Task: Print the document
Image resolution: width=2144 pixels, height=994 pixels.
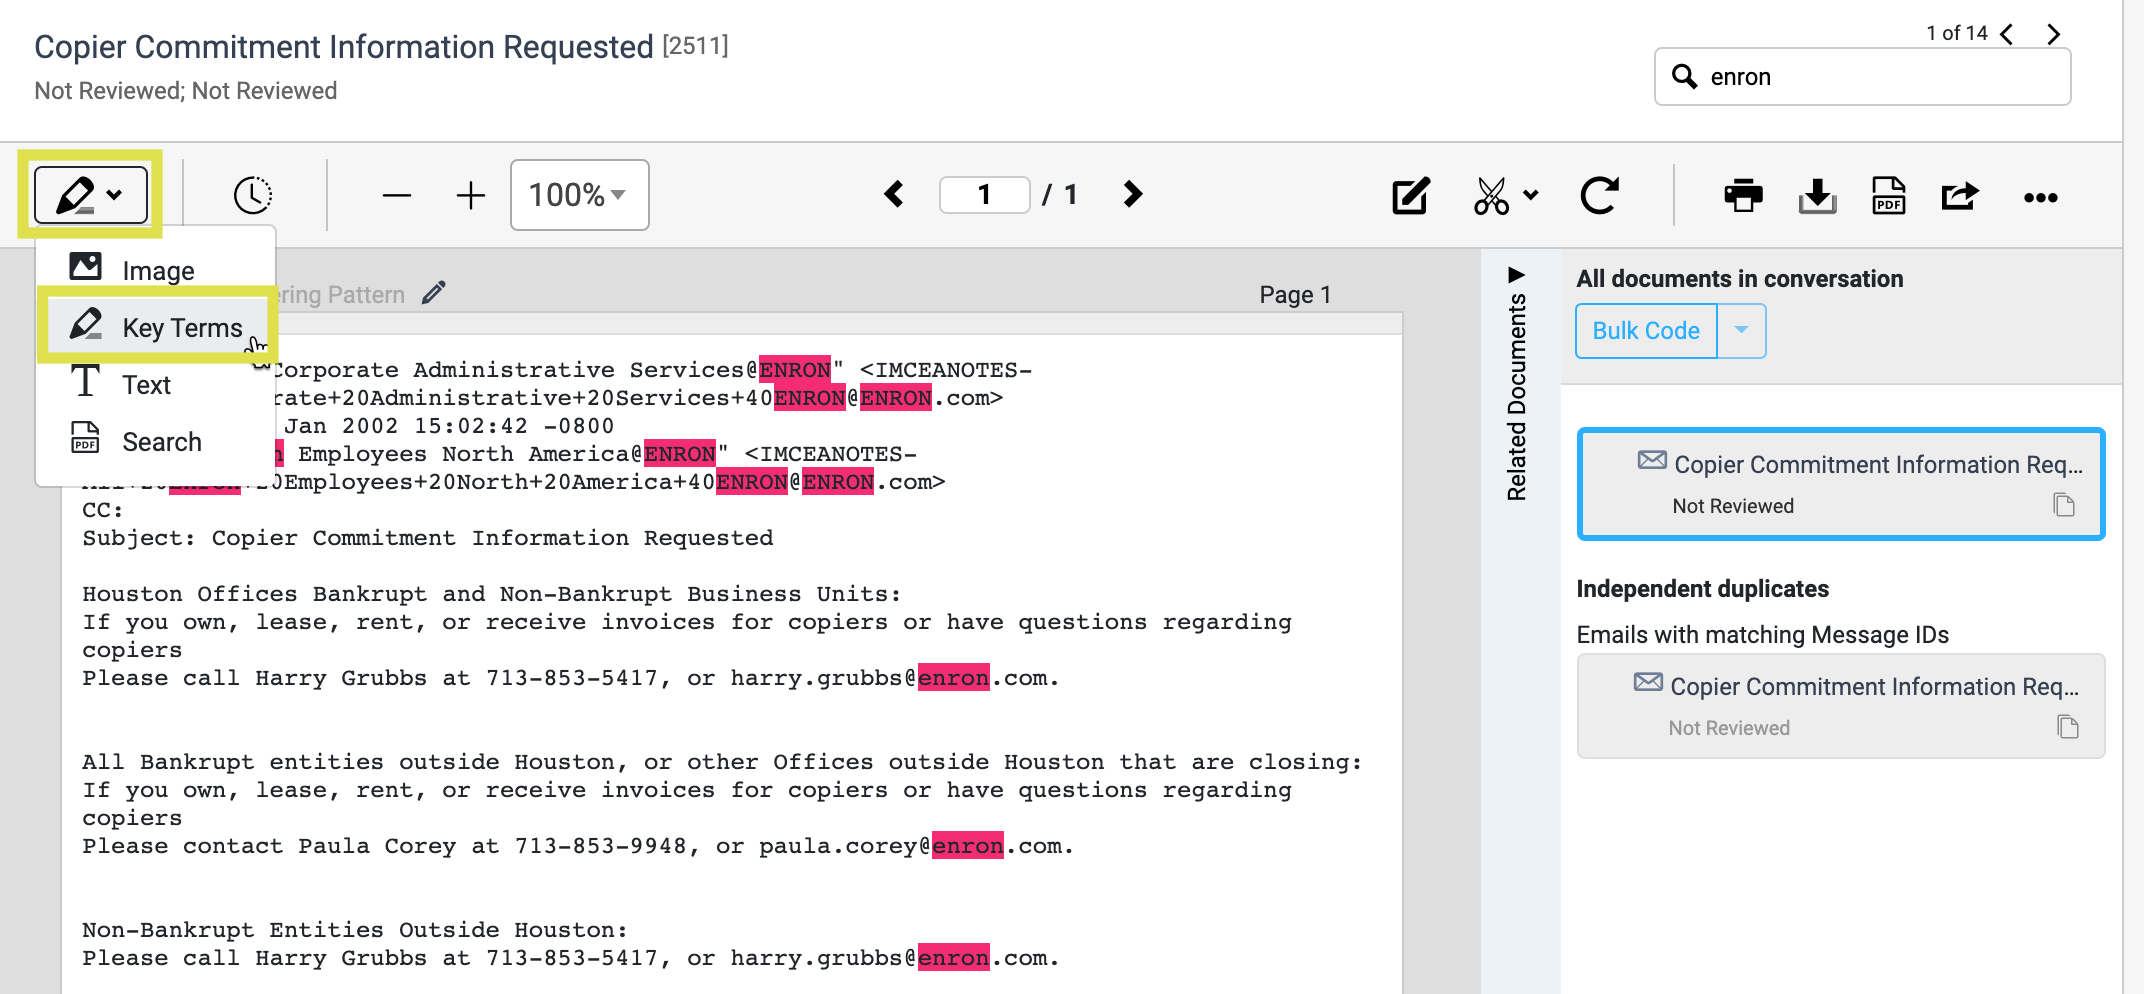Action: pyautogui.click(x=1743, y=196)
